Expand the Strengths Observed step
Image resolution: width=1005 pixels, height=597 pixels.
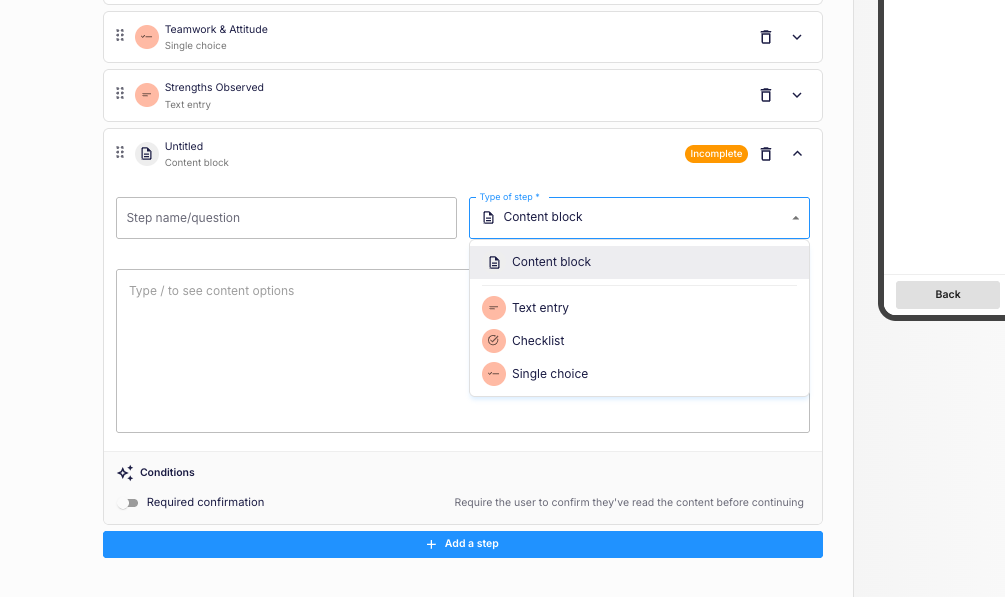tap(797, 96)
